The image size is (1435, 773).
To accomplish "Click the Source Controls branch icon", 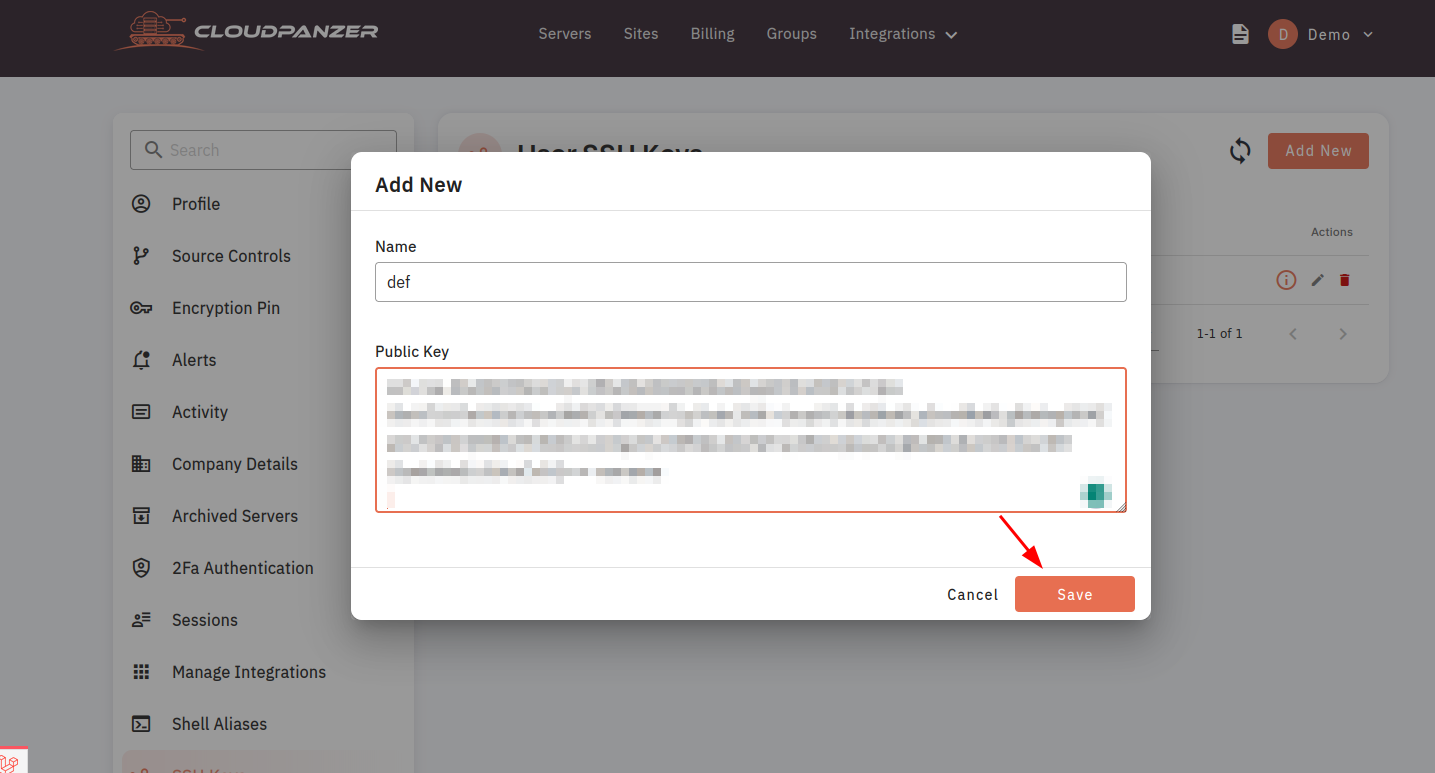I will tap(141, 256).
